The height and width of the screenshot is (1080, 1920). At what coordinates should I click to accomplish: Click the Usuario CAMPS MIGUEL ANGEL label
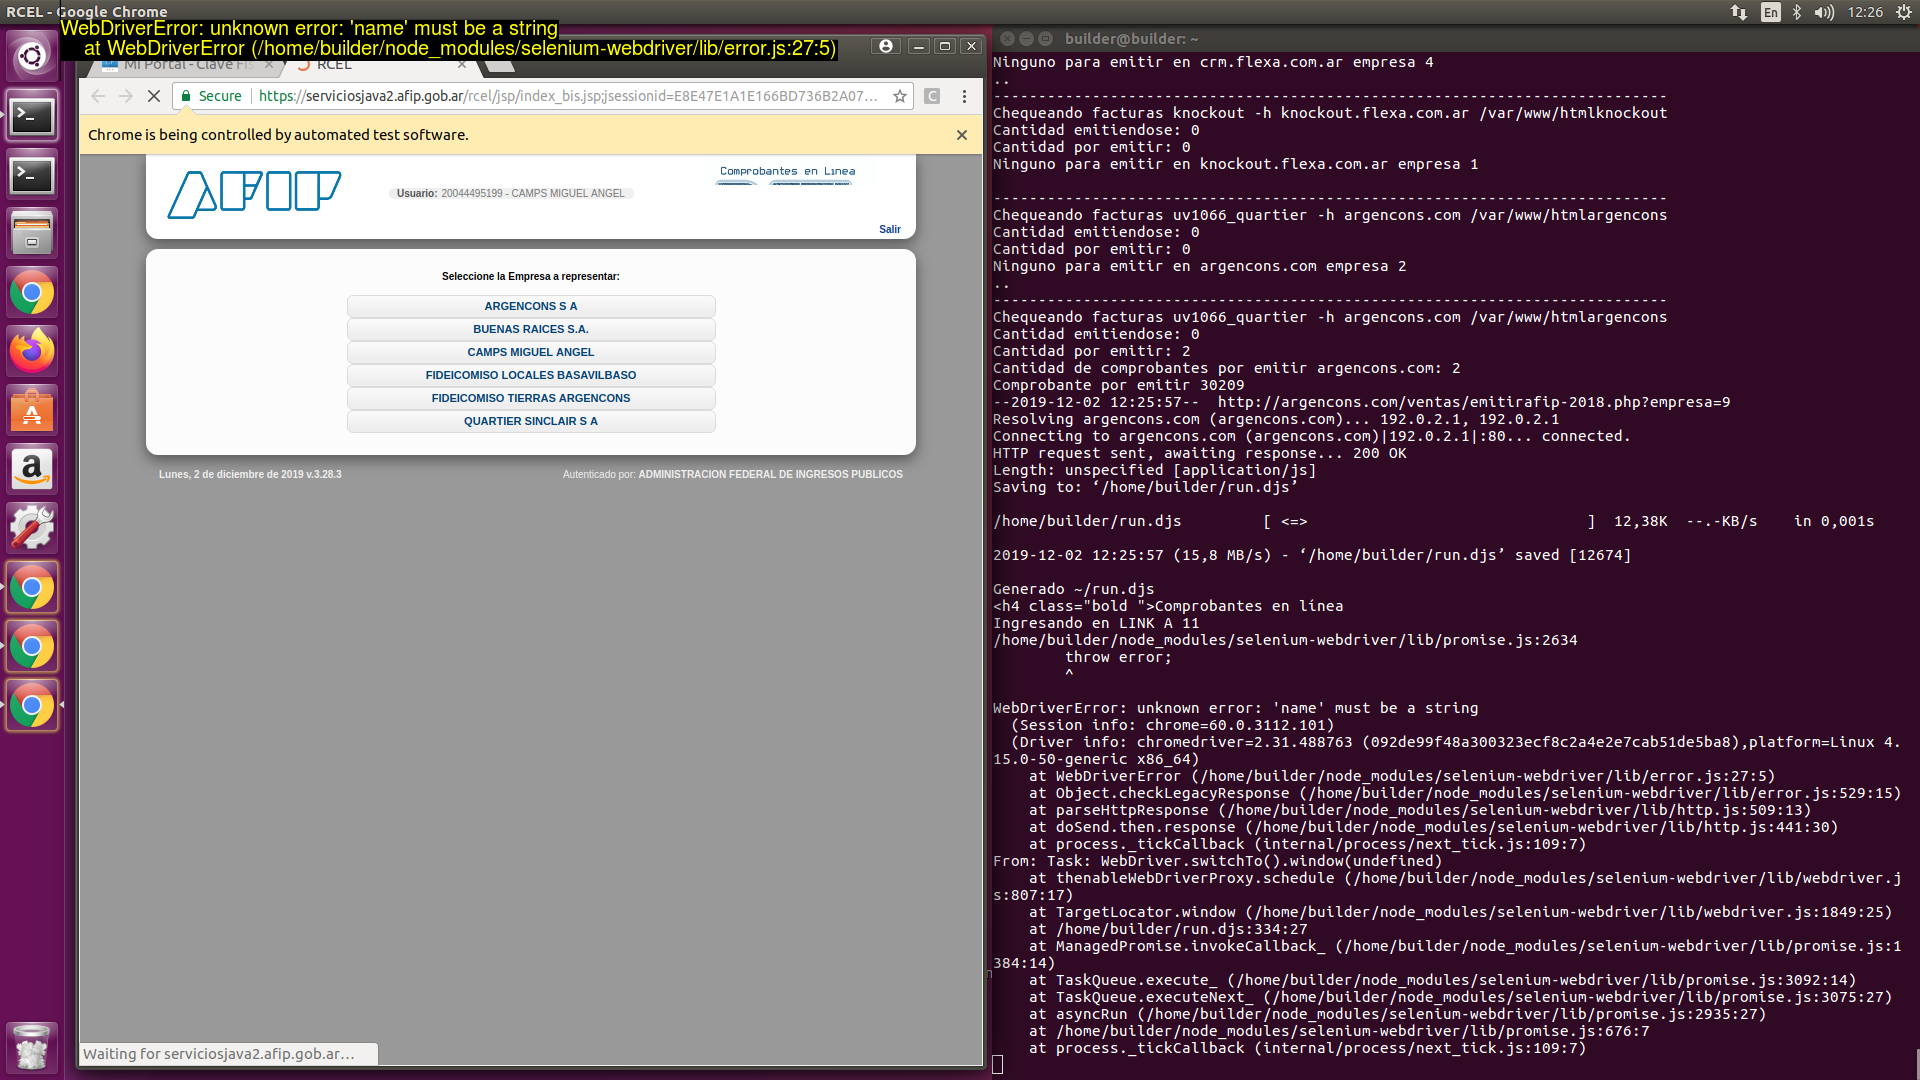[511, 193]
